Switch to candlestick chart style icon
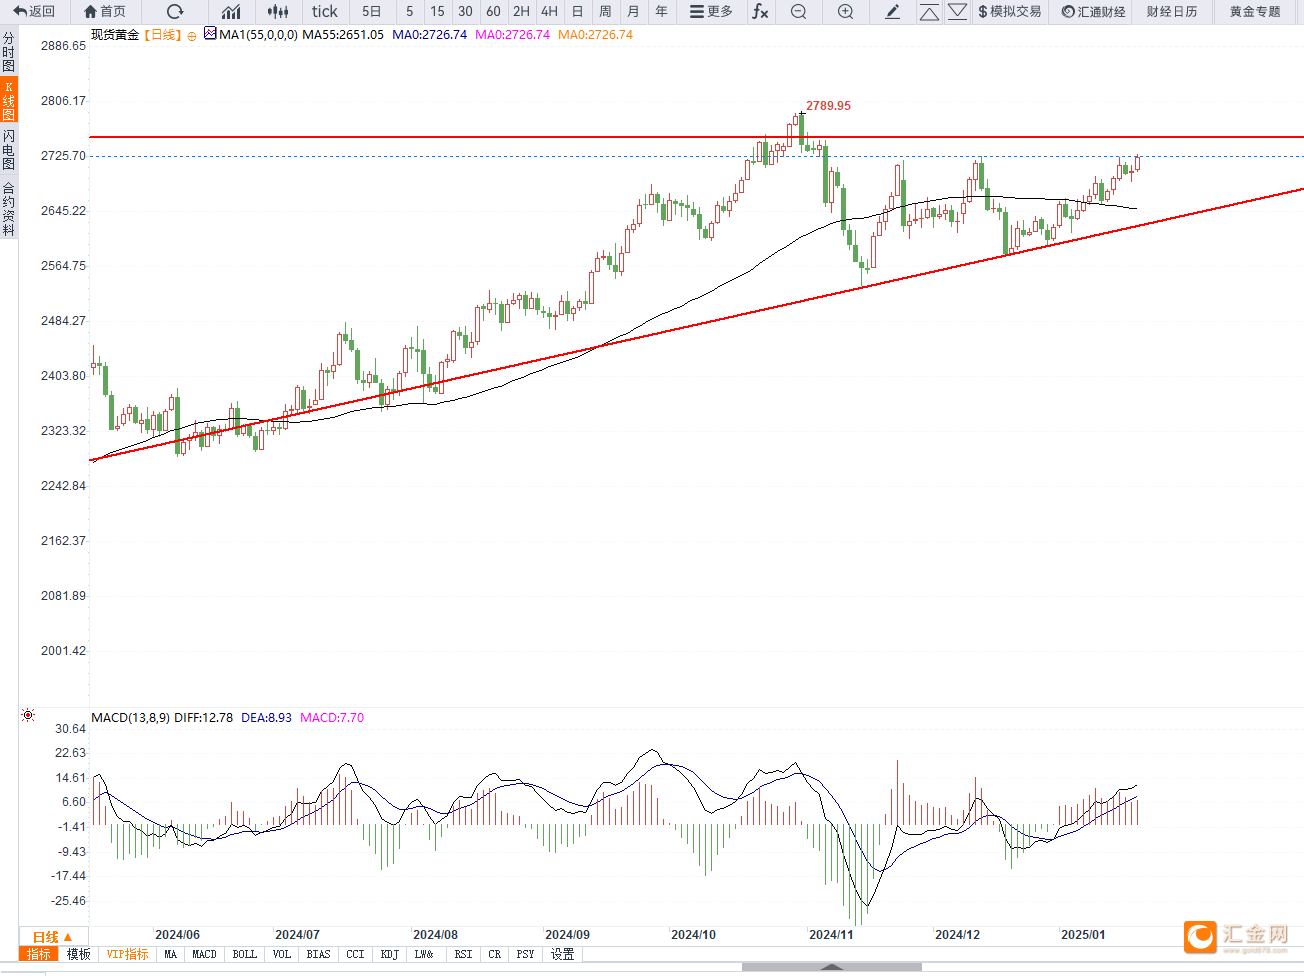The image size is (1304, 976). pyautogui.click(x=278, y=12)
